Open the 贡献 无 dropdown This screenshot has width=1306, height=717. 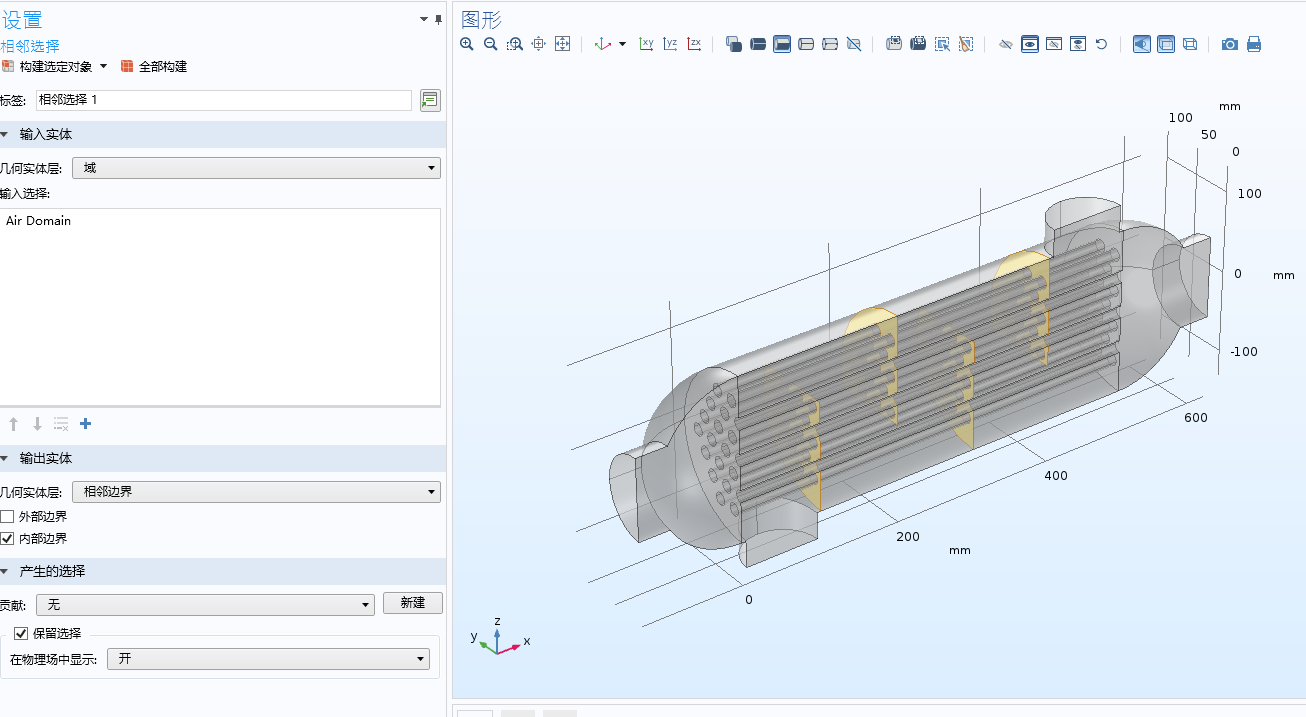205,604
